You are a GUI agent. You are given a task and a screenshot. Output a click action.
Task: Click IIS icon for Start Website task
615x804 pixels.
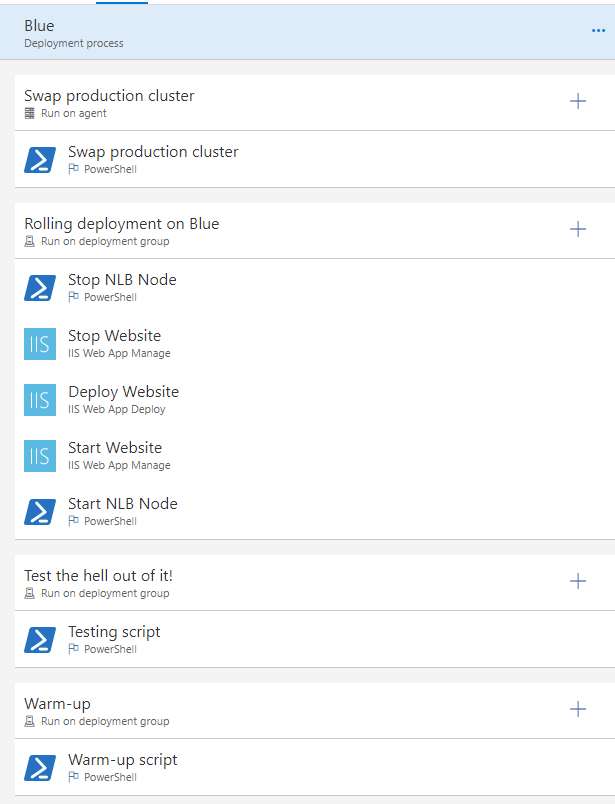tap(40, 456)
